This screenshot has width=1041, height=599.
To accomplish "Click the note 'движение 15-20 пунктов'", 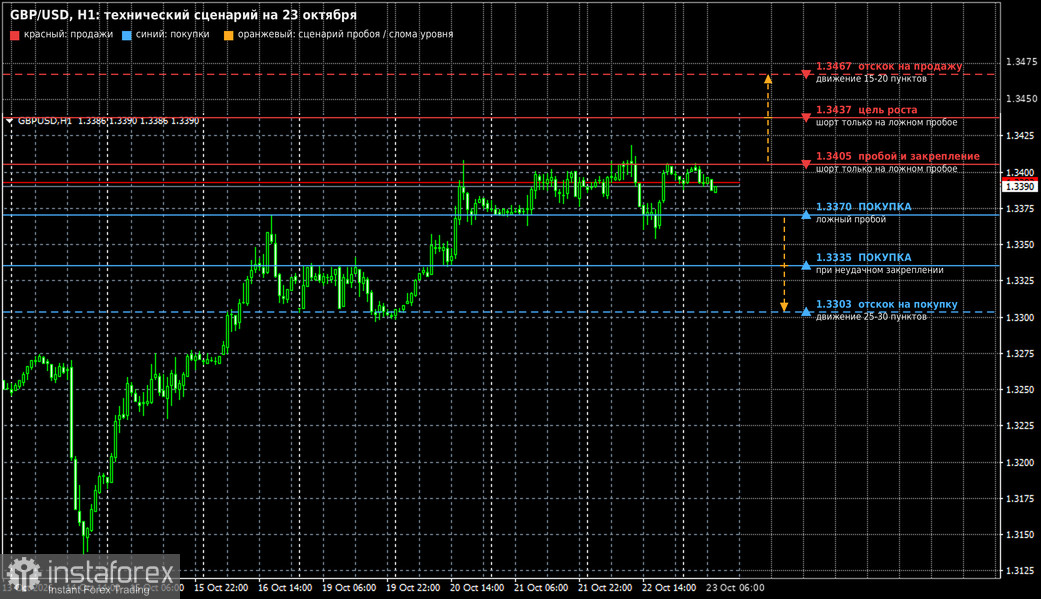I will click(x=871, y=78).
